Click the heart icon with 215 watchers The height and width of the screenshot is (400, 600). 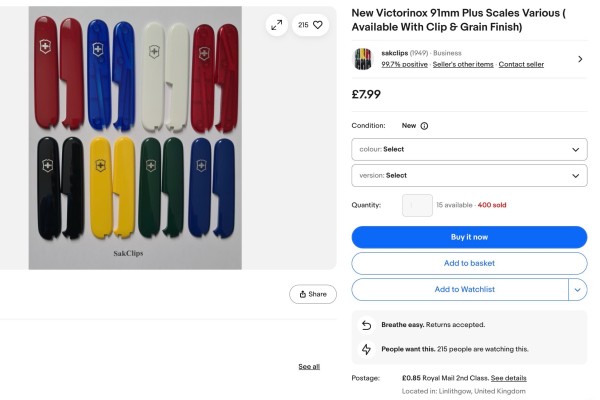310,25
